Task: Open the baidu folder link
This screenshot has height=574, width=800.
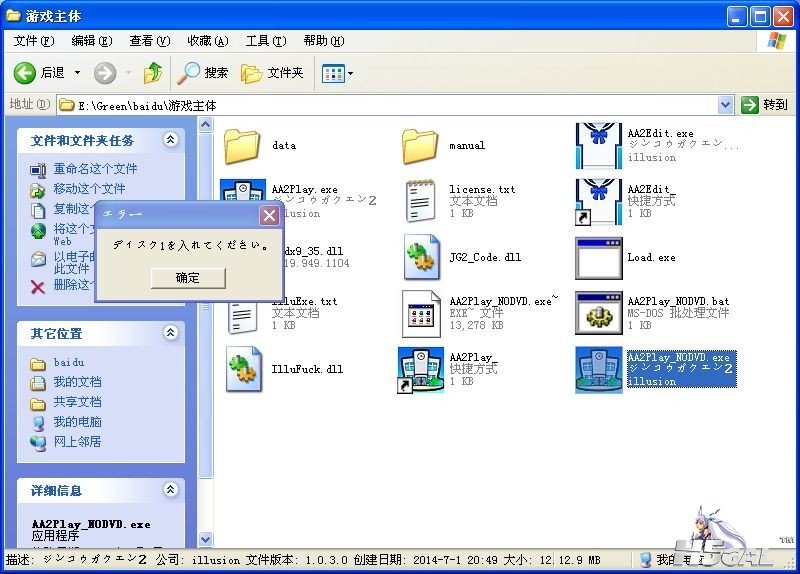Action: point(69,363)
